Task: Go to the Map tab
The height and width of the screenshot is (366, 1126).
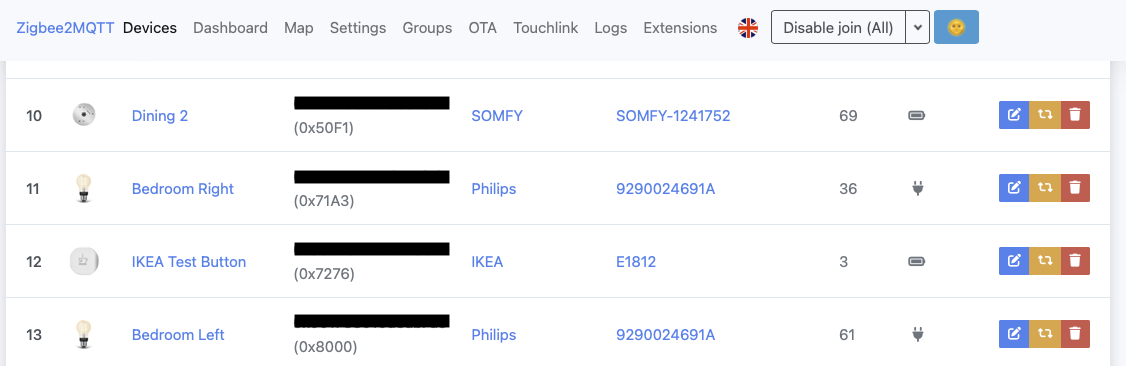Action: (299, 28)
